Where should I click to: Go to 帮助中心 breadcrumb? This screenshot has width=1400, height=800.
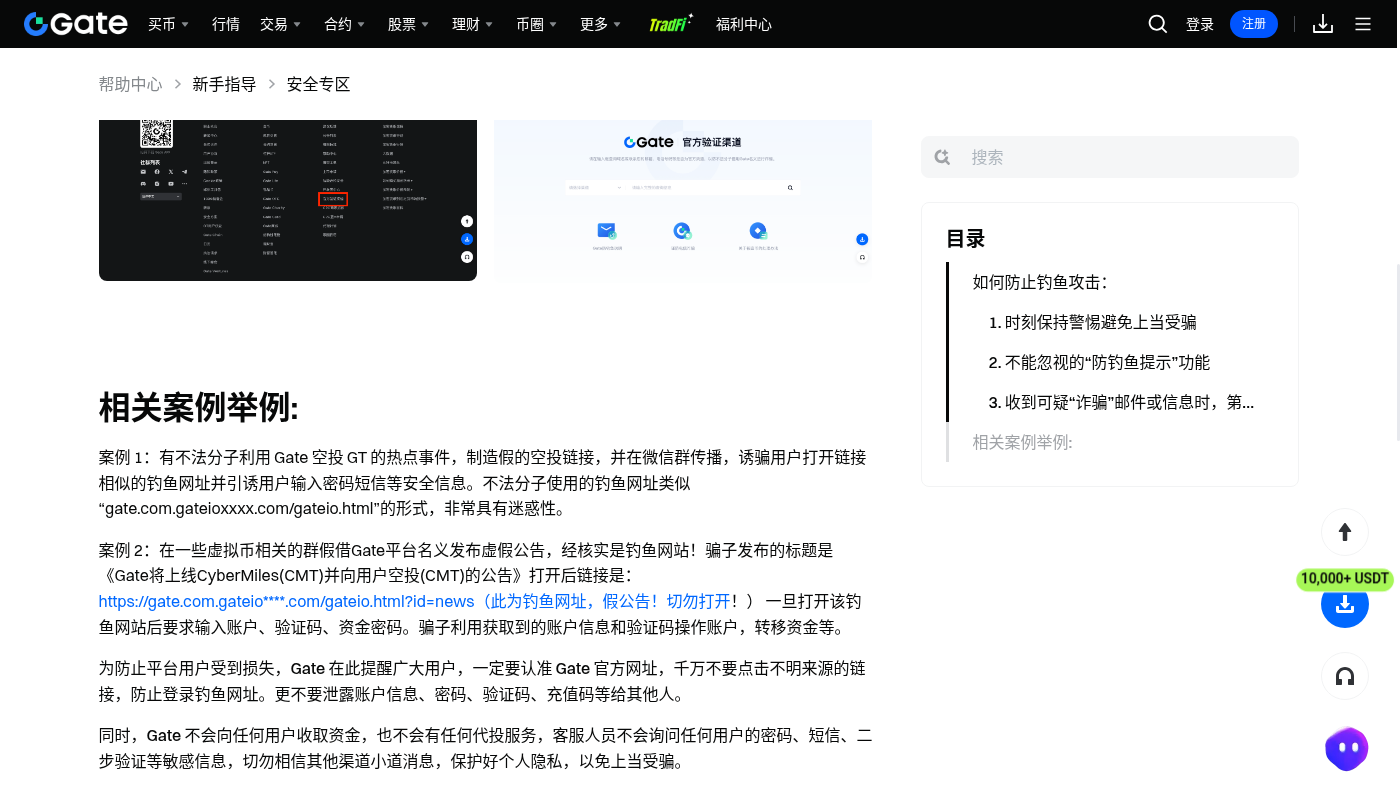pos(130,84)
